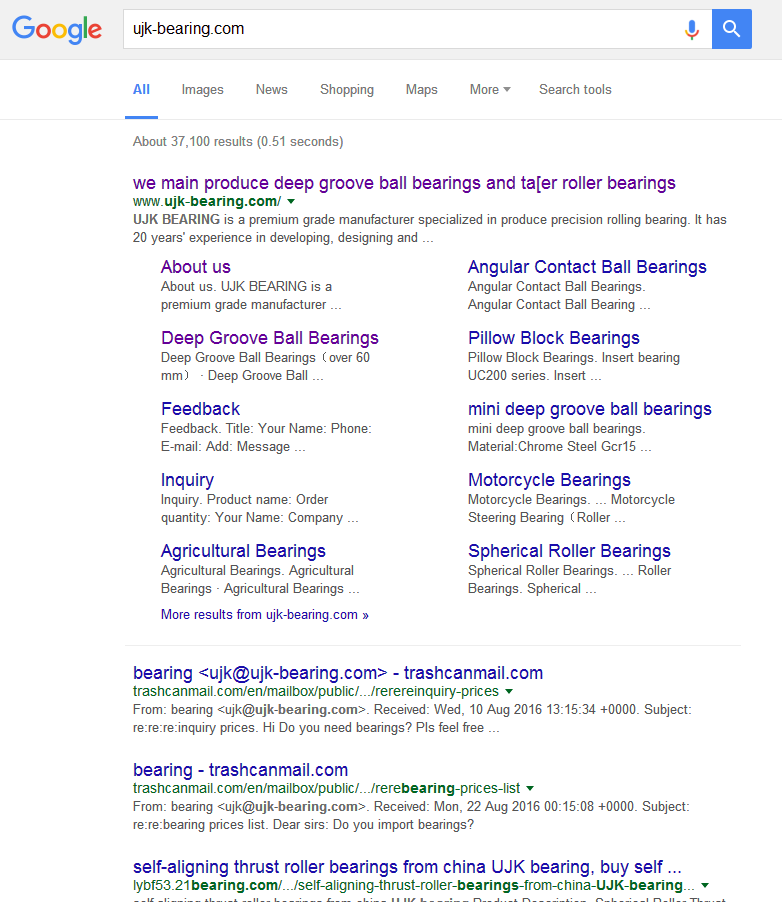Visit the Pillow Block Bearings link
This screenshot has height=902, width=782.
553,338
